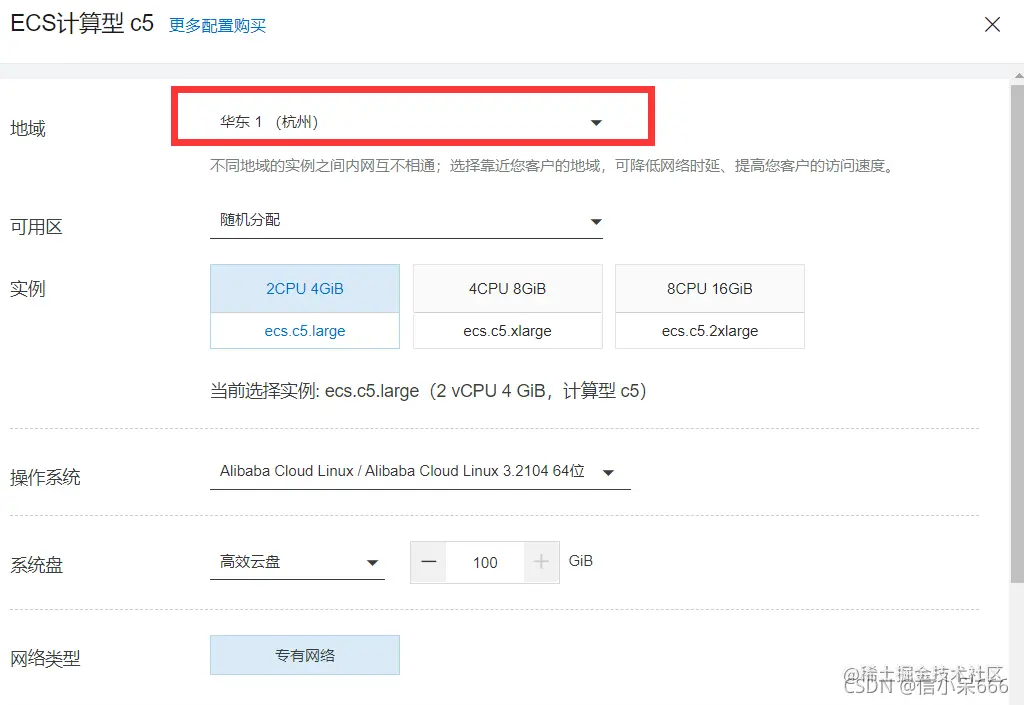The height and width of the screenshot is (705, 1024).
Task: Close the ECS计算型 c5 dialog
Action: tap(992, 25)
